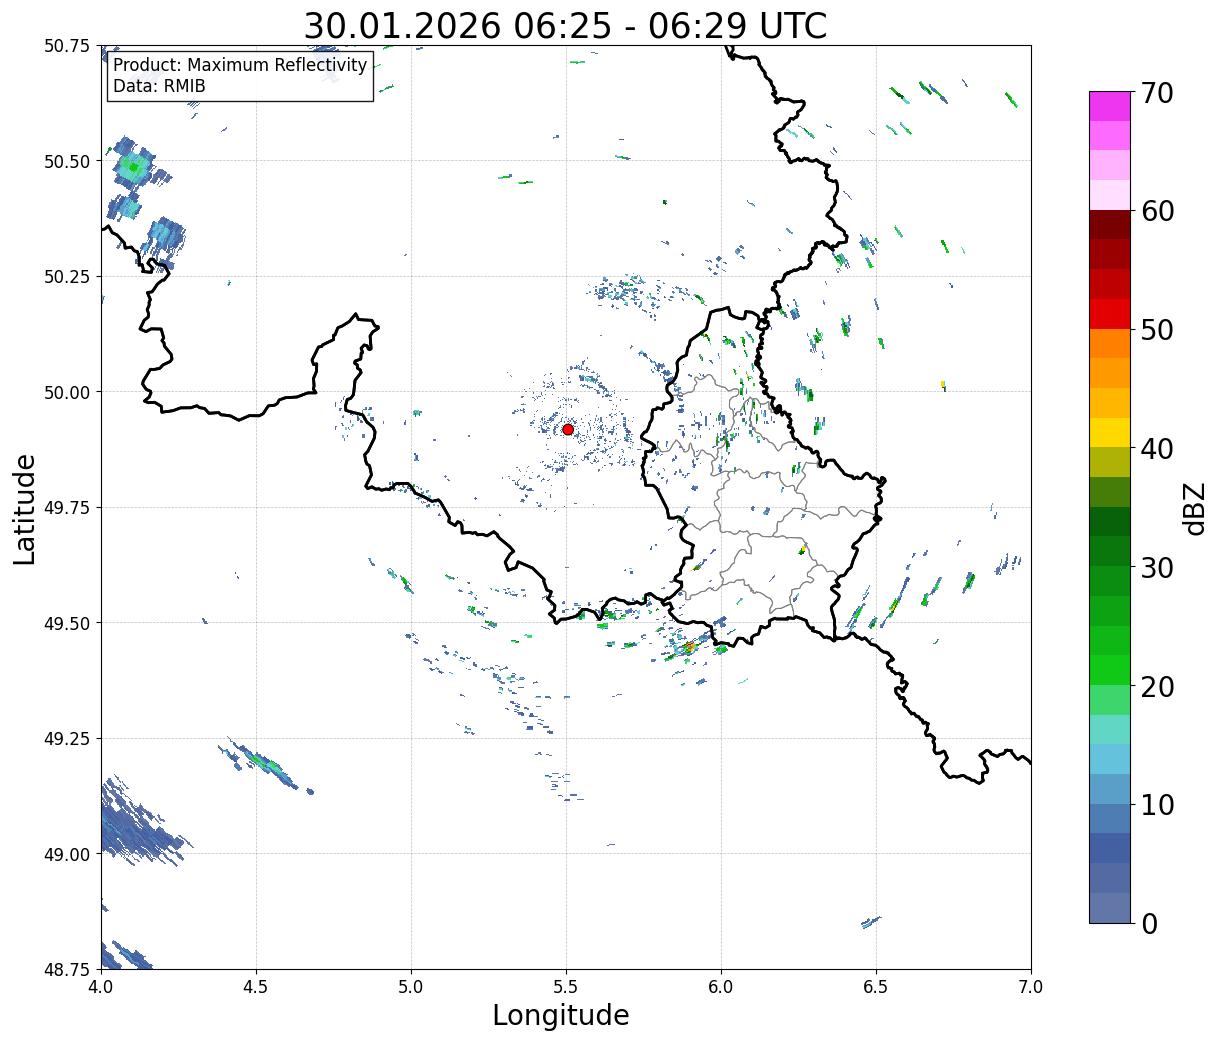Click the "dBZ" colorbar label
1219x1040 pixels.
coord(1194,508)
